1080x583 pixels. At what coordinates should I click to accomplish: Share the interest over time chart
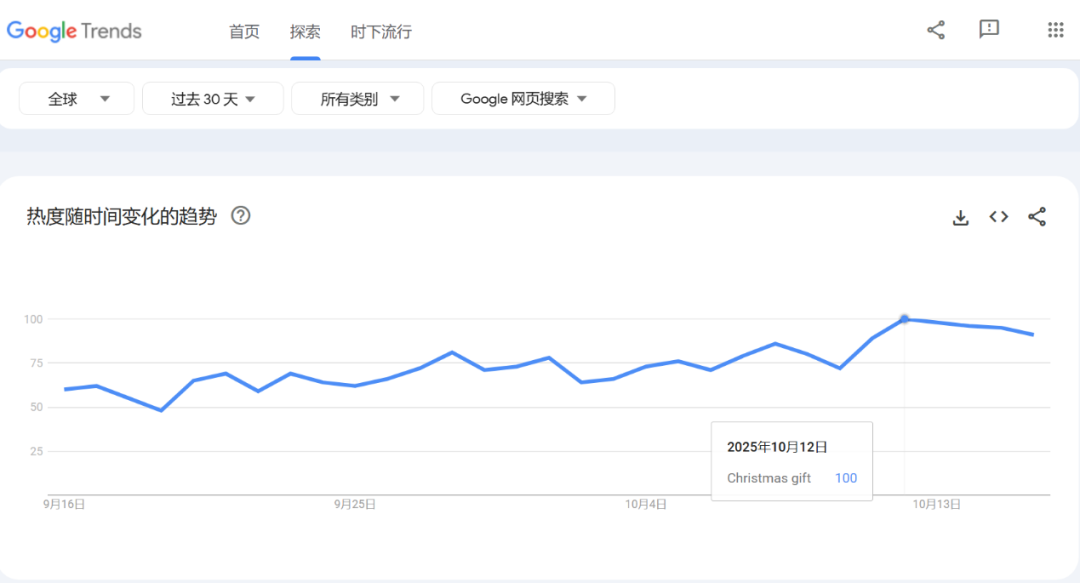(1037, 217)
